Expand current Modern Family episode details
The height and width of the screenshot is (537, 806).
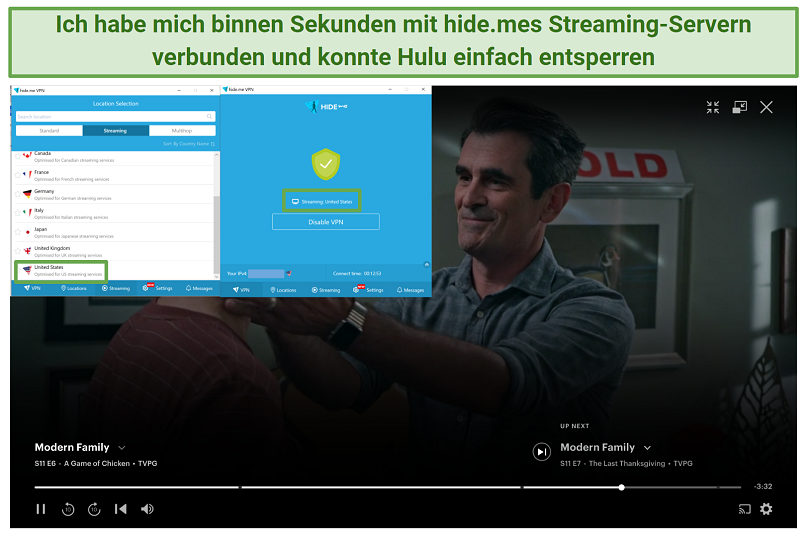[x=122, y=448]
